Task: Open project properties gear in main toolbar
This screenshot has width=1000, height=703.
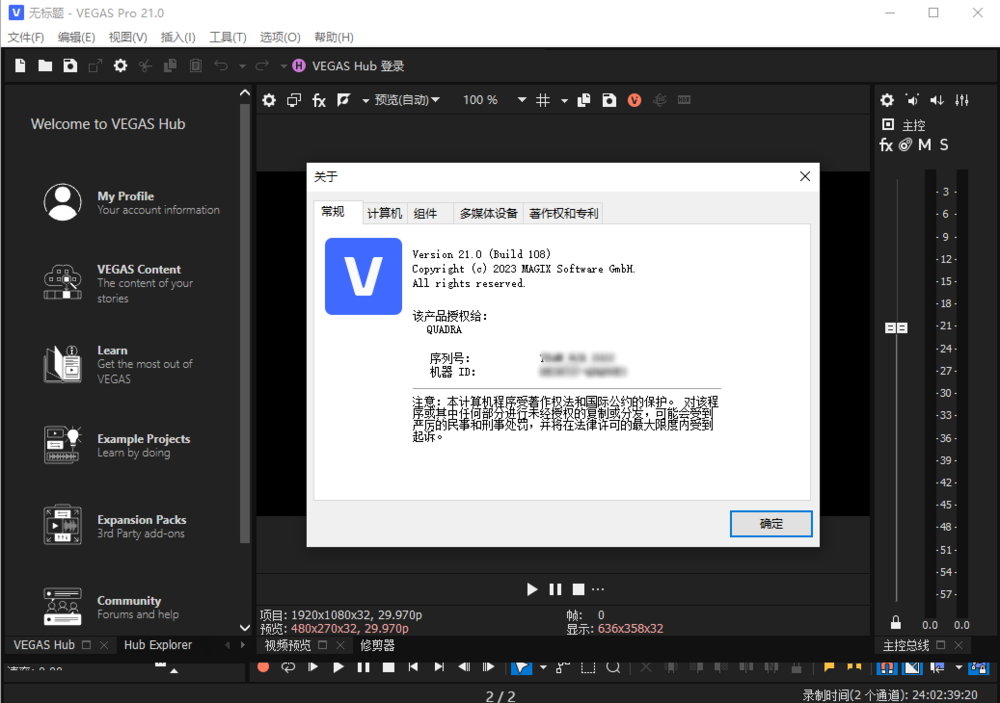Action: point(121,66)
